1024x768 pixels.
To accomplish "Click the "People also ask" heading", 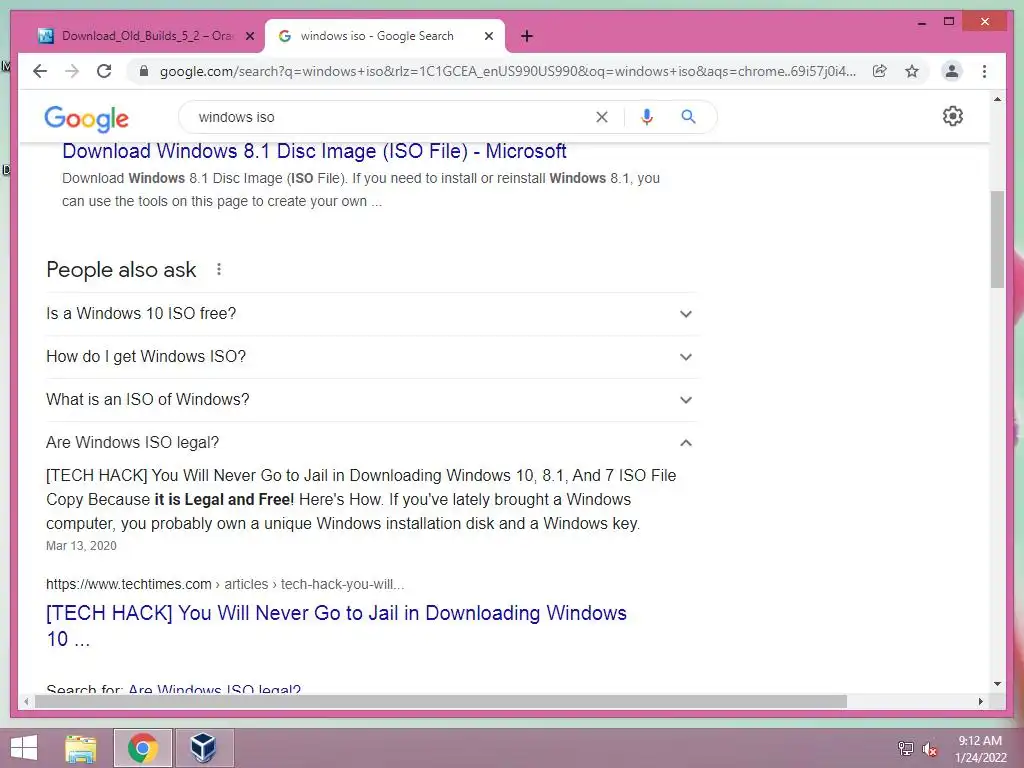I will coord(121,269).
